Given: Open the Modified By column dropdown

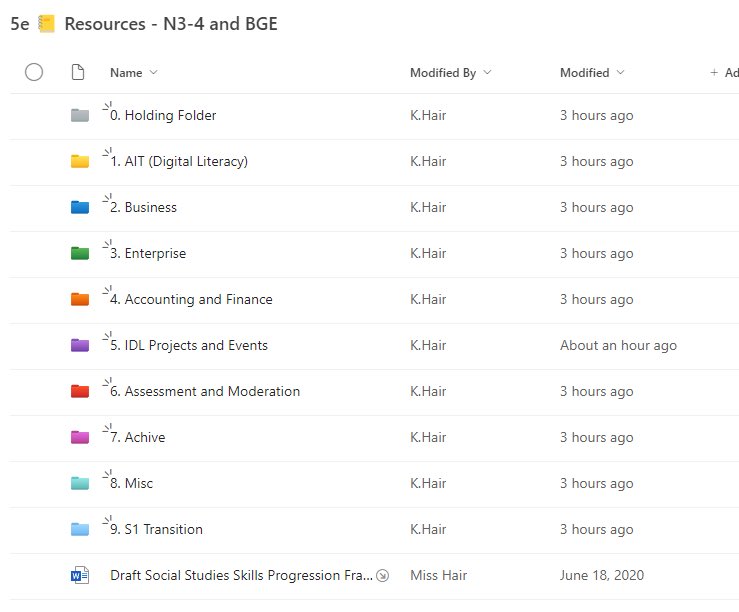Looking at the screenshot, I should tap(488, 73).
